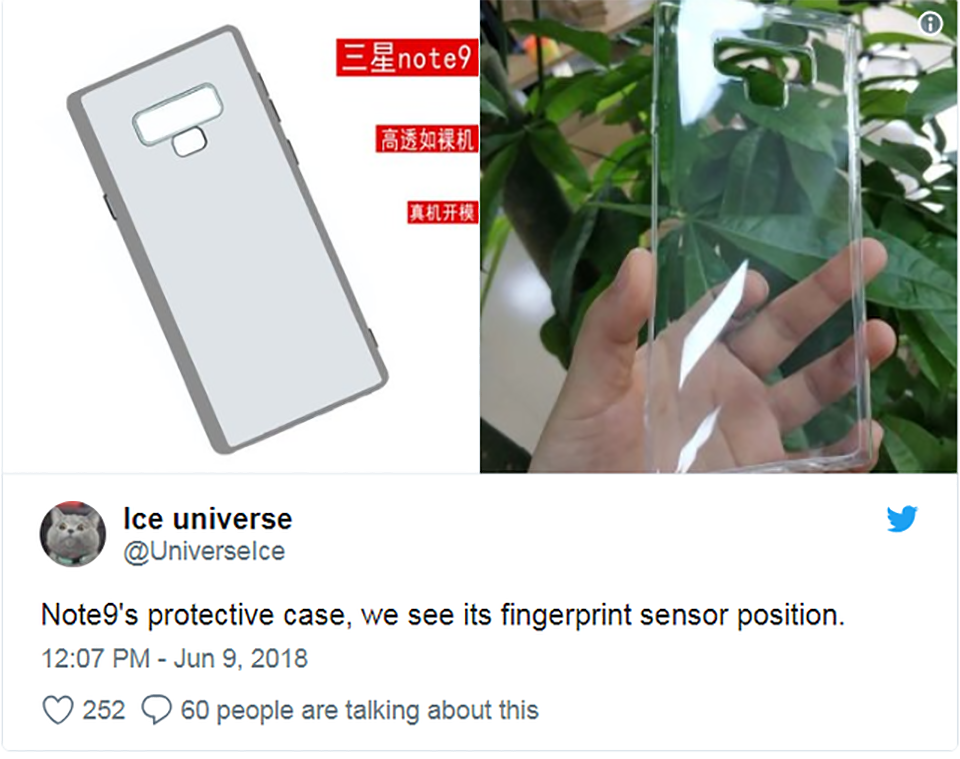Image resolution: width=960 pixels, height=759 pixels.
Task: Click the red 三星note9 label
Action: [x=407, y=58]
